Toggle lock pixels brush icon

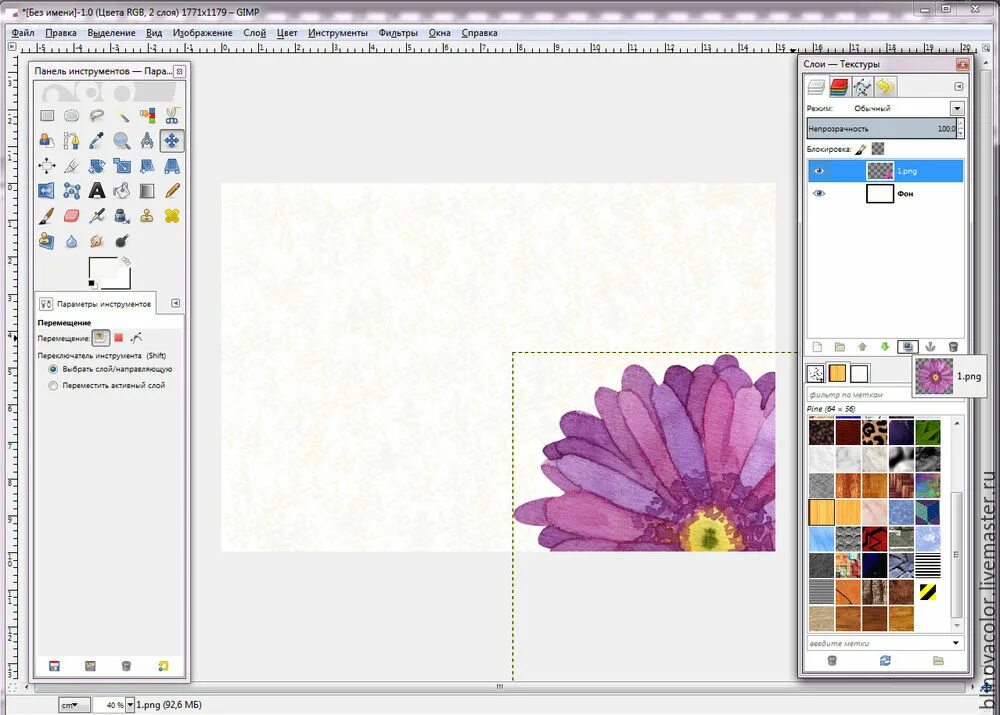pyautogui.click(x=860, y=149)
